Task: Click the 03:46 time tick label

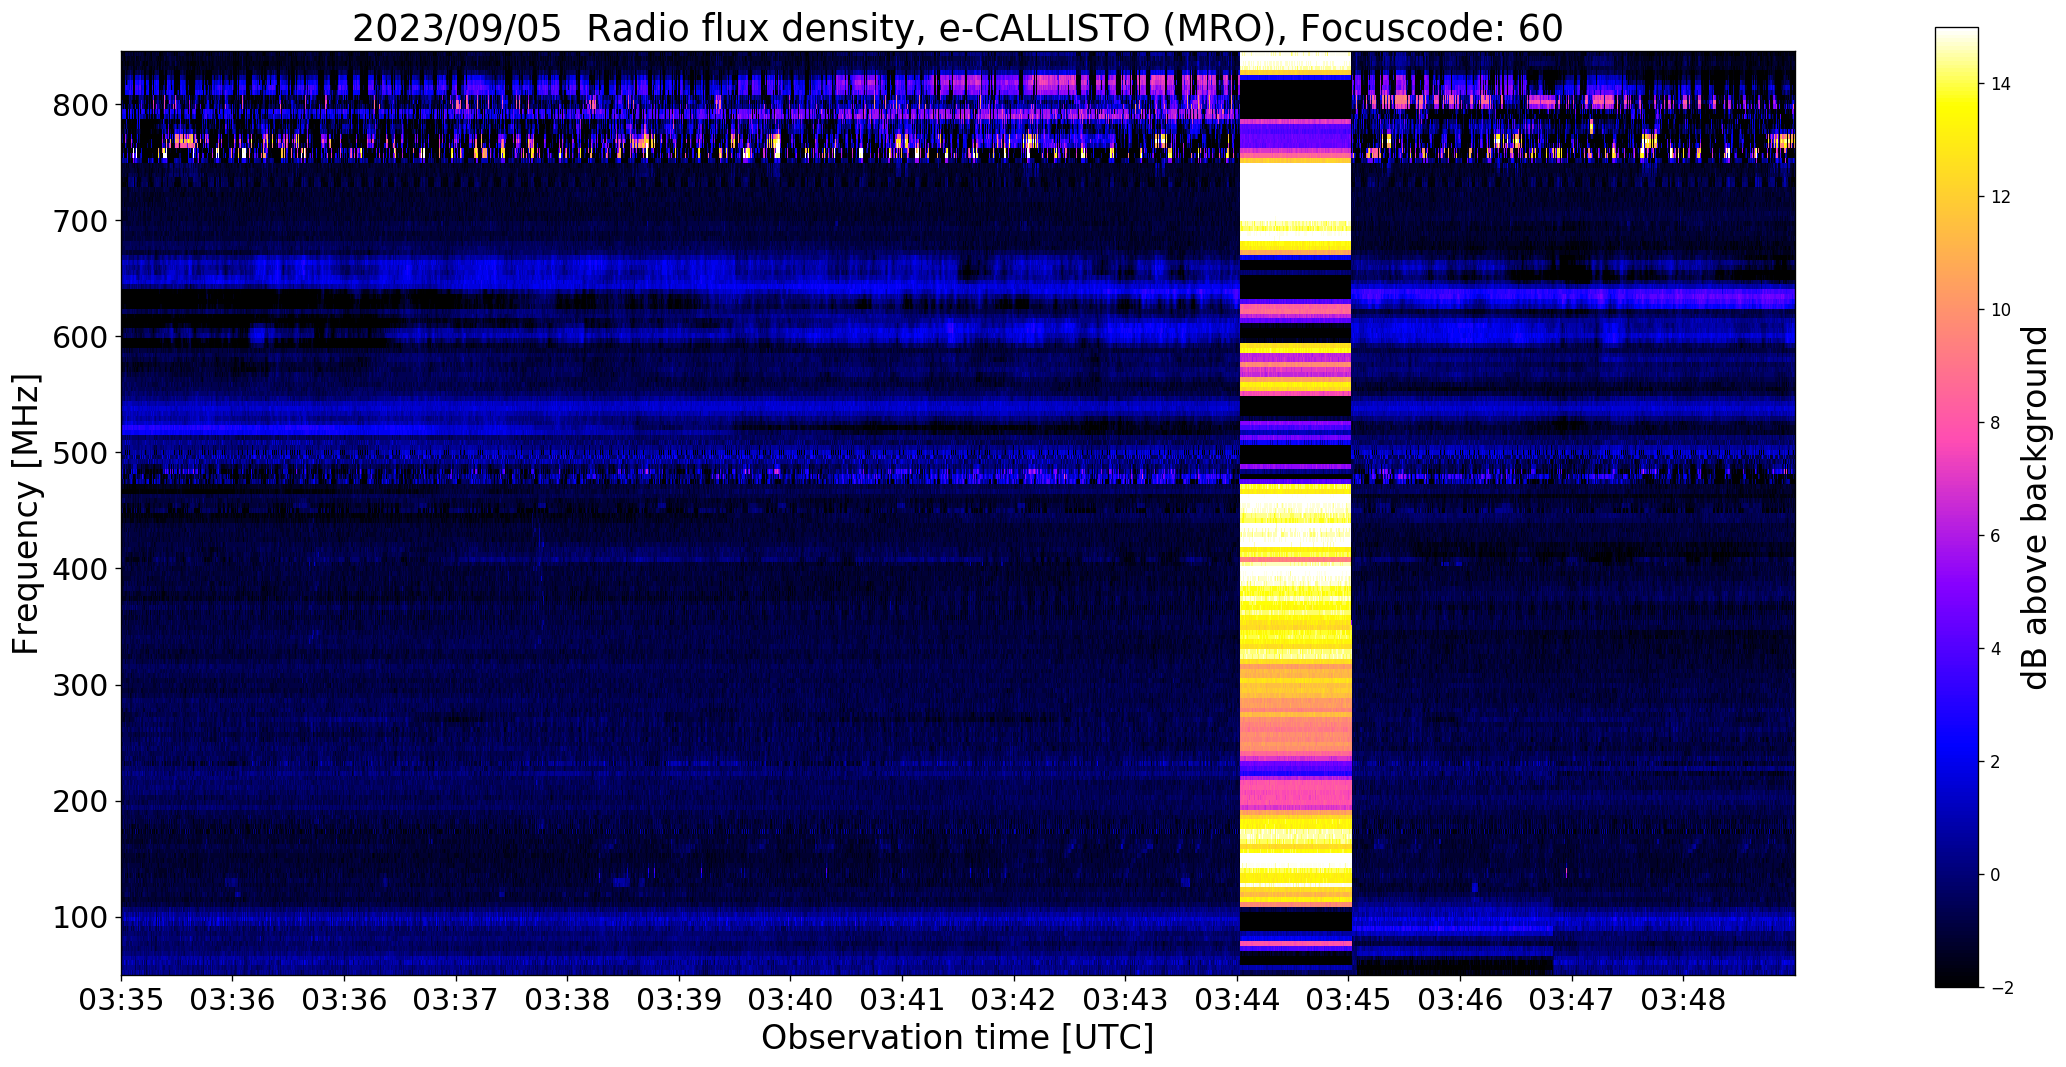Action: (x=1461, y=1000)
